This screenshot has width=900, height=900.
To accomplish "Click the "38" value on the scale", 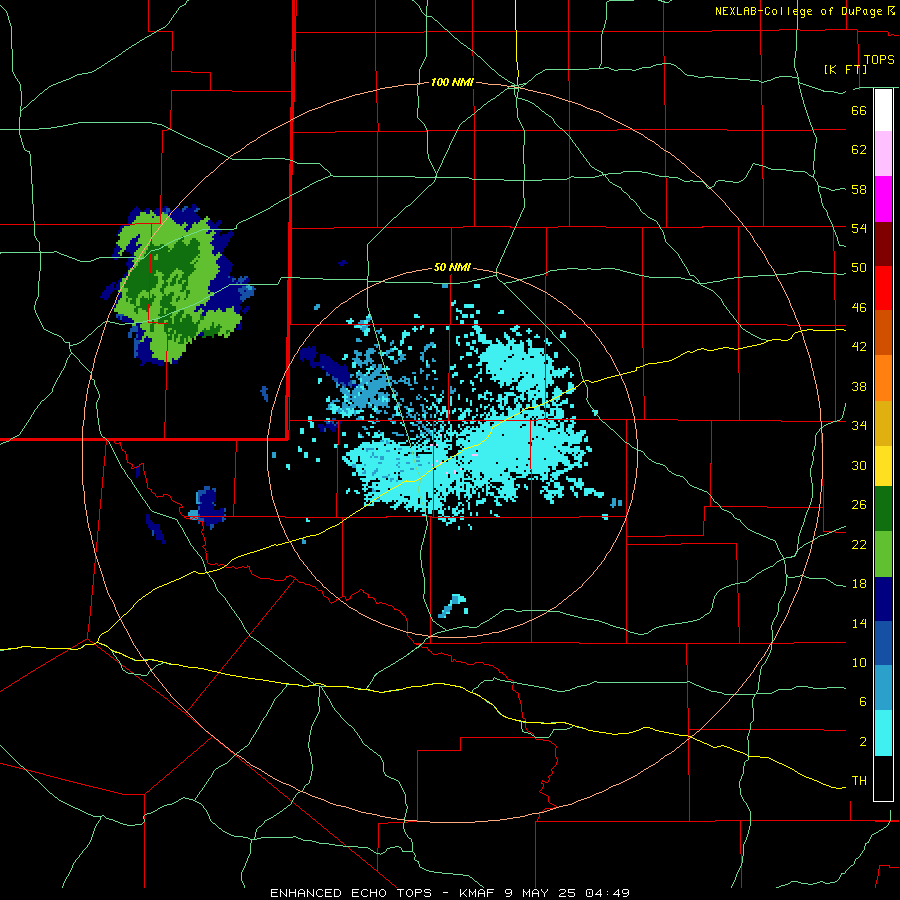I will (x=859, y=386).
